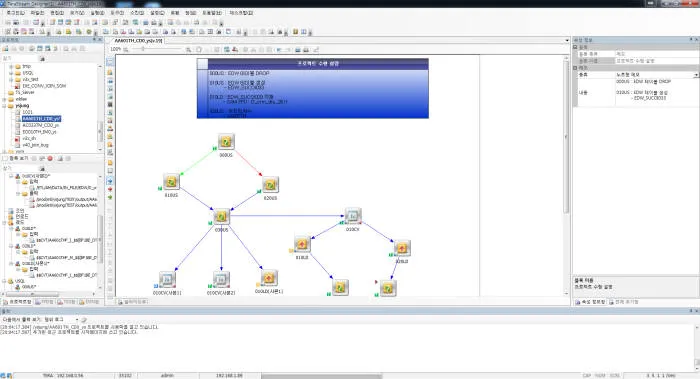Image resolution: width=700 pixels, height=379 pixels.
Task: Click the green arrow icon in vertical palette
Action: [110, 197]
